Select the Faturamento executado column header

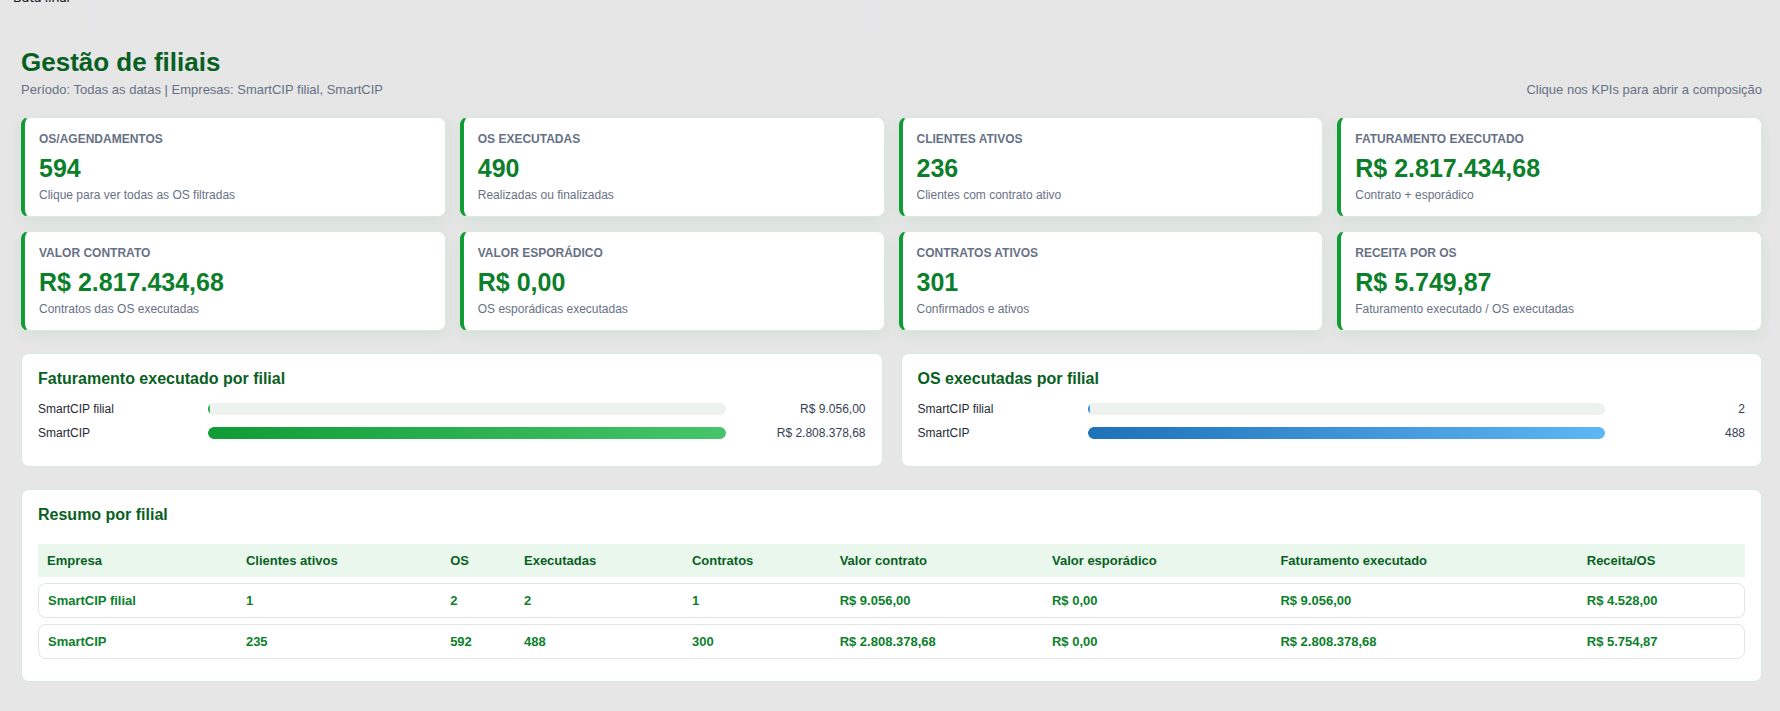tap(1353, 561)
